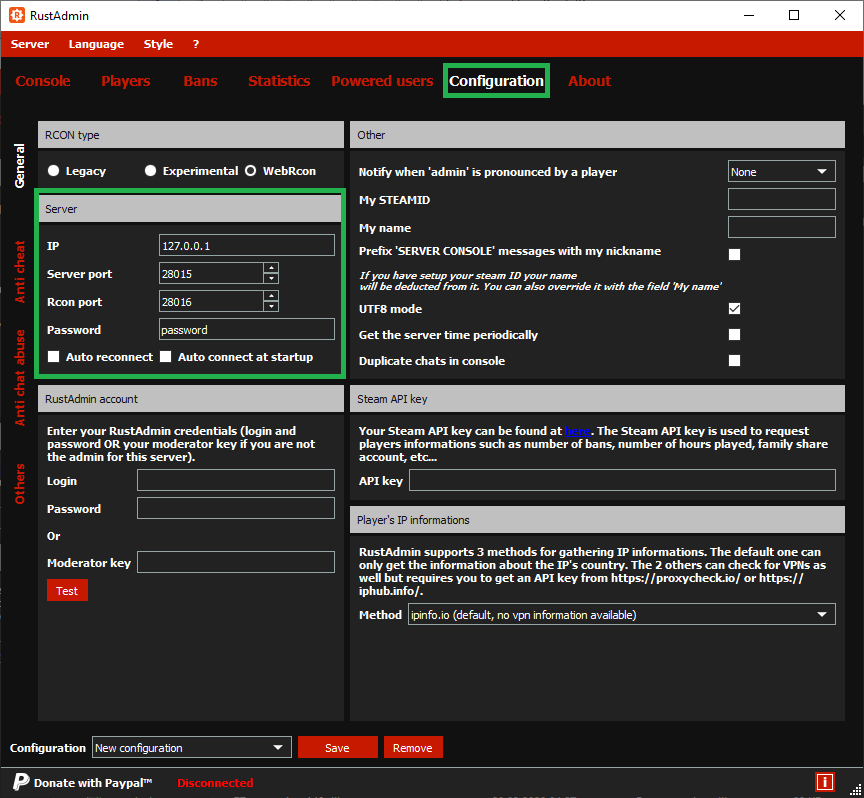The image size is (864, 798).
Task: Follow the 'here' Steam API key link
Action: click(x=577, y=431)
